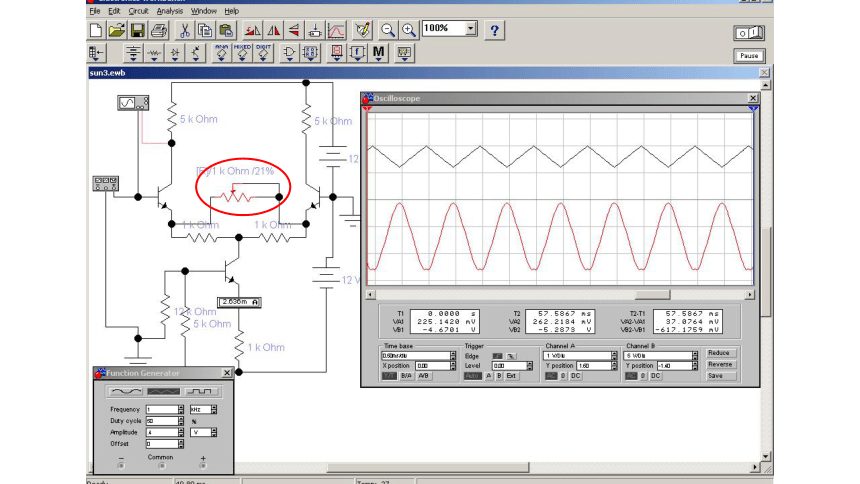The image size is (860, 484).
Task: Open component properties icon
Action: (x=362, y=30)
